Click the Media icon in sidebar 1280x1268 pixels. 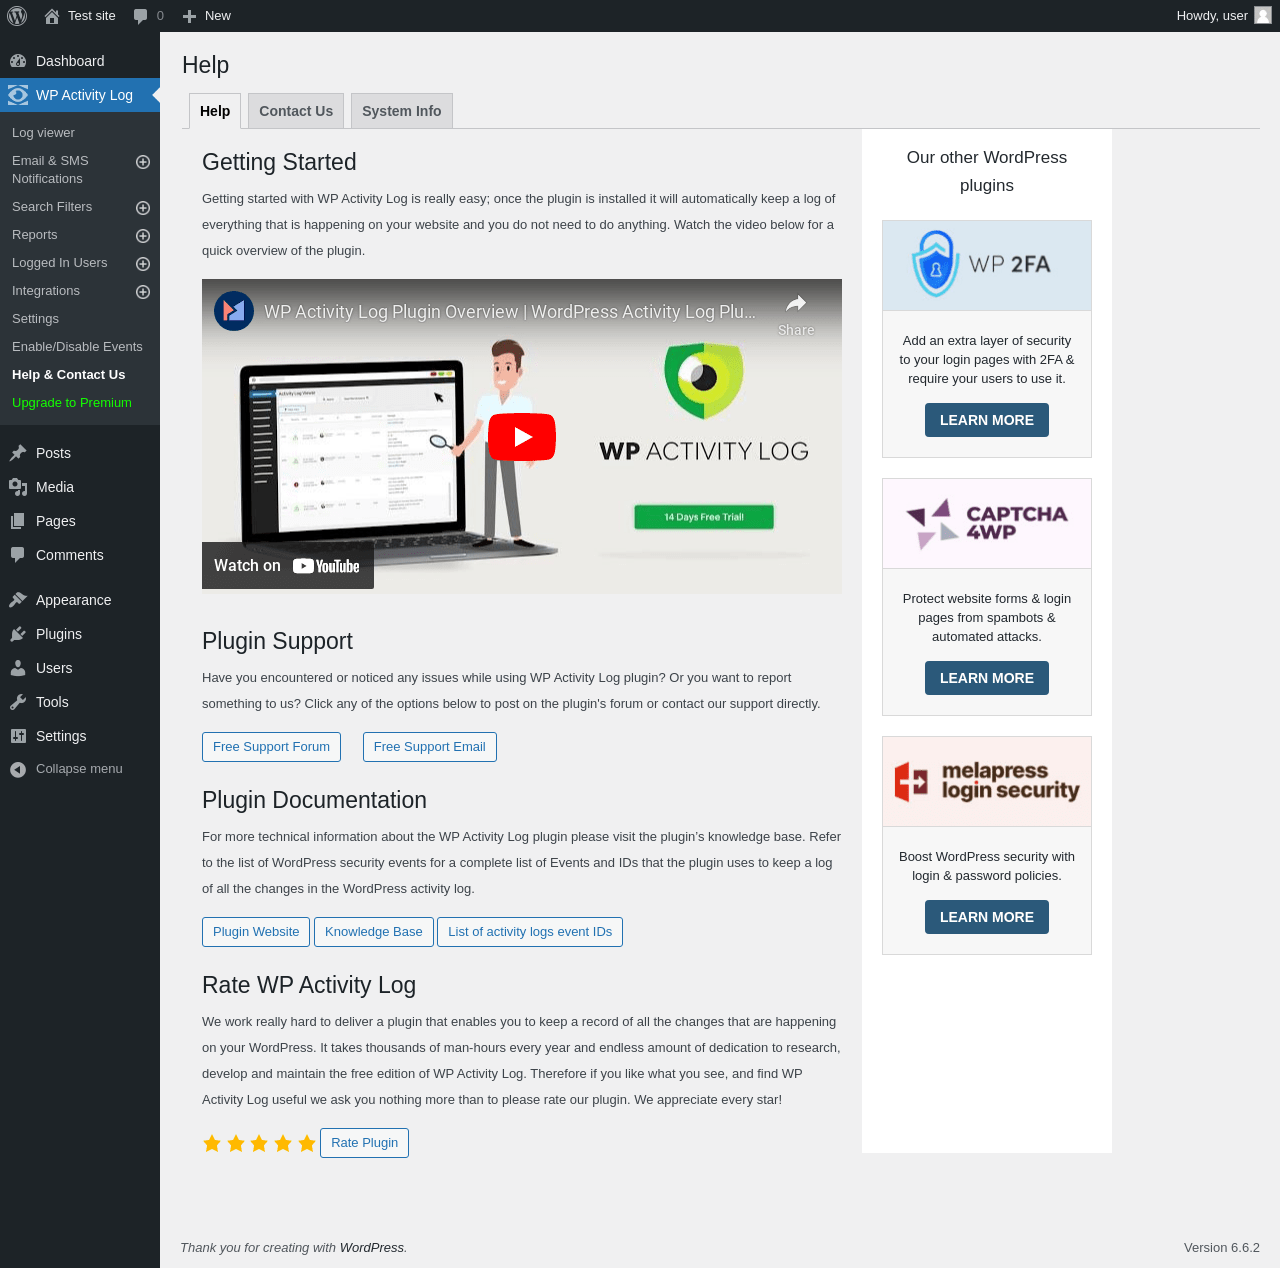tap(18, 487)
